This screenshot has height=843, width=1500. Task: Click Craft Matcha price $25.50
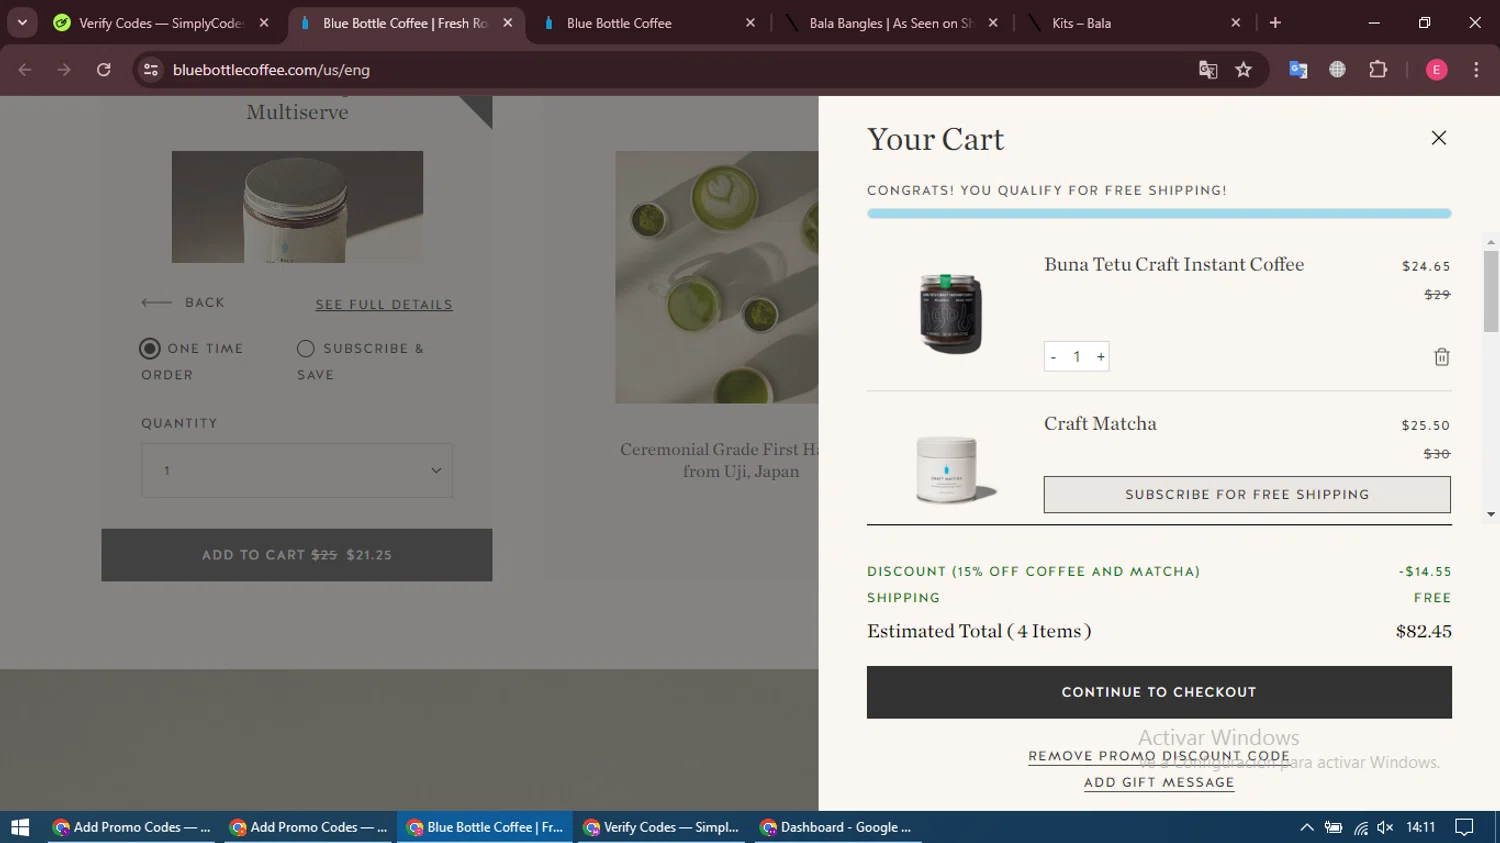(1426, 425)
